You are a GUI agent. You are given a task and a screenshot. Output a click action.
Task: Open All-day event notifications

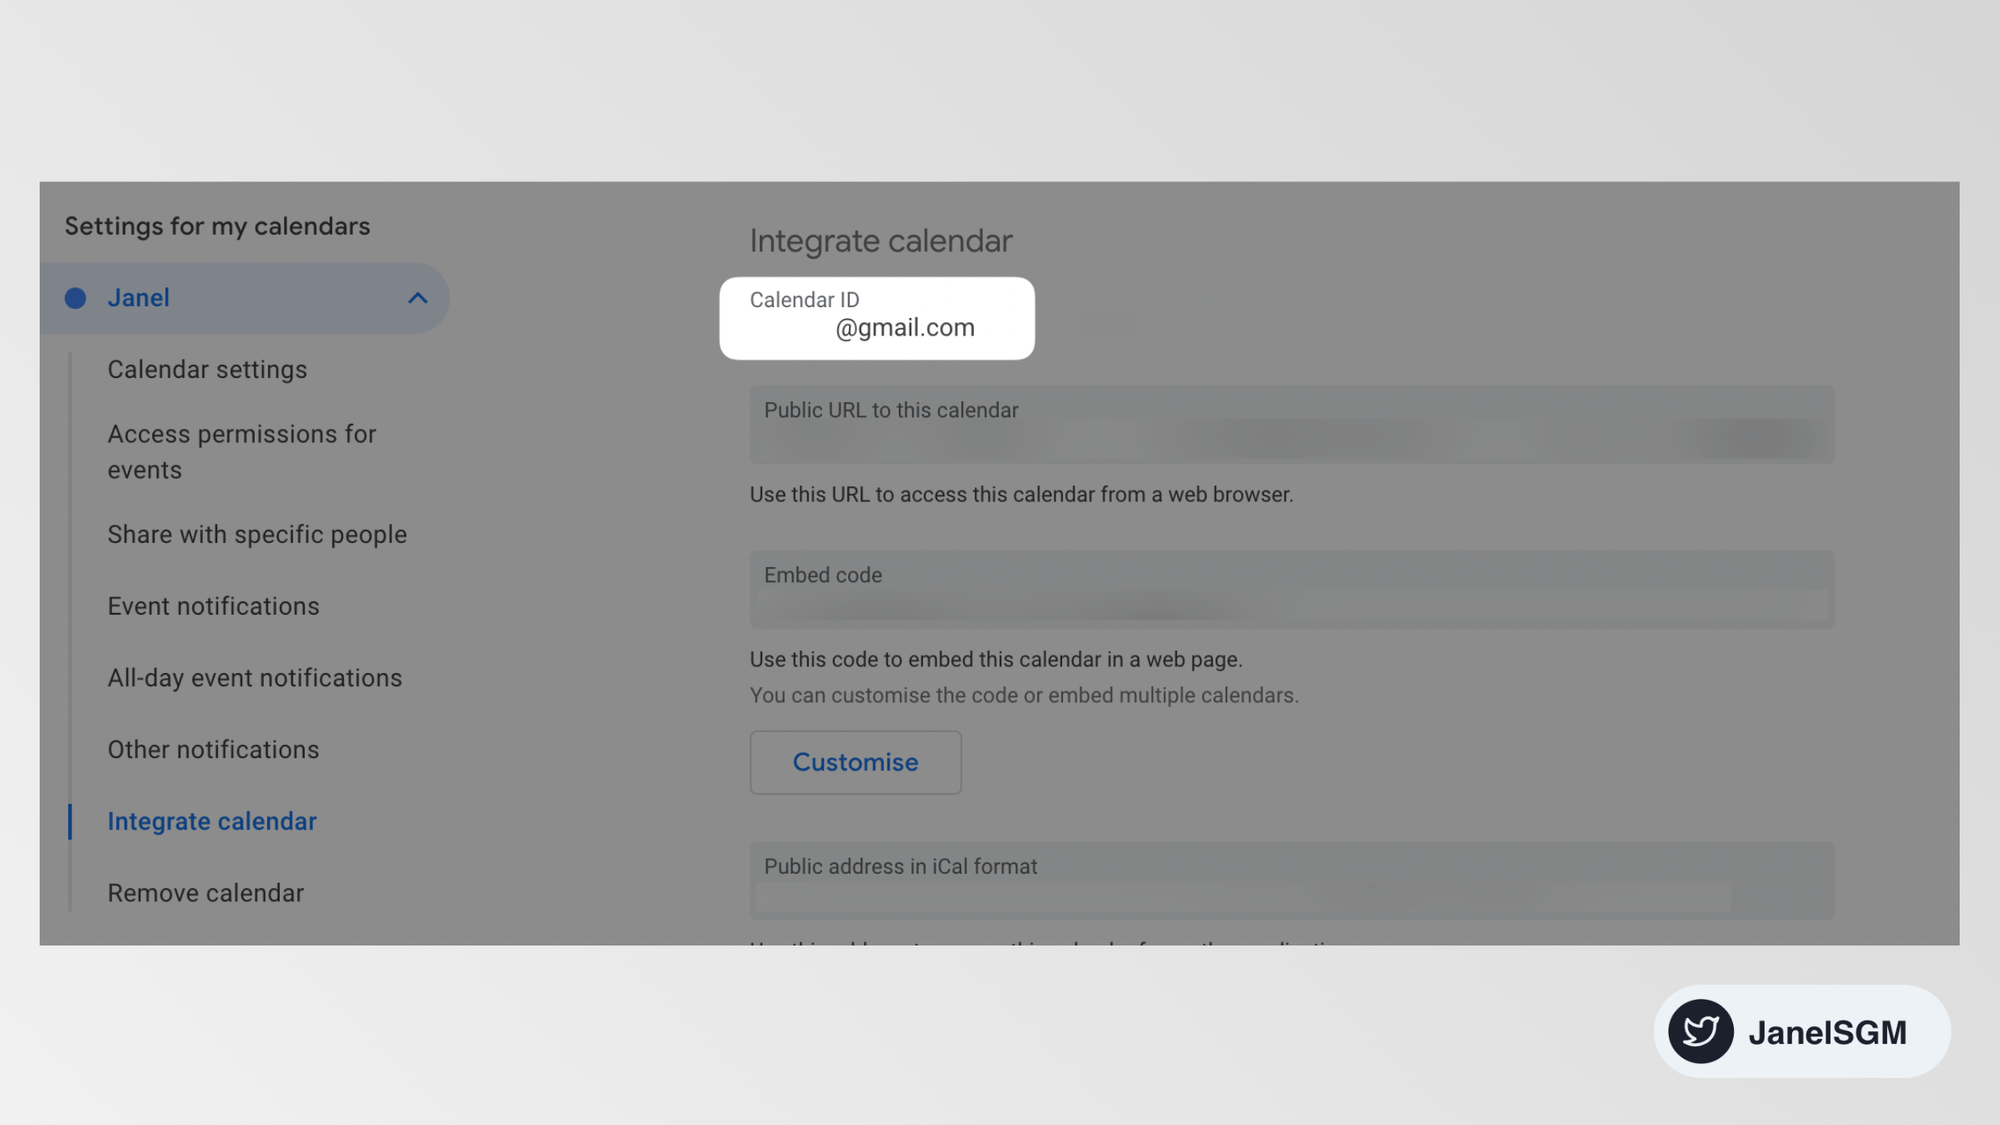click(x=254, y=678)
